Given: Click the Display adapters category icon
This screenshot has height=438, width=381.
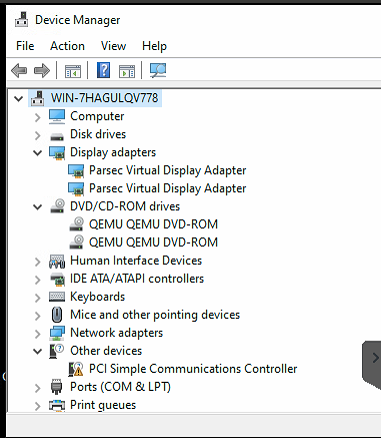Looking at the screenshot, I should [57, 153].
